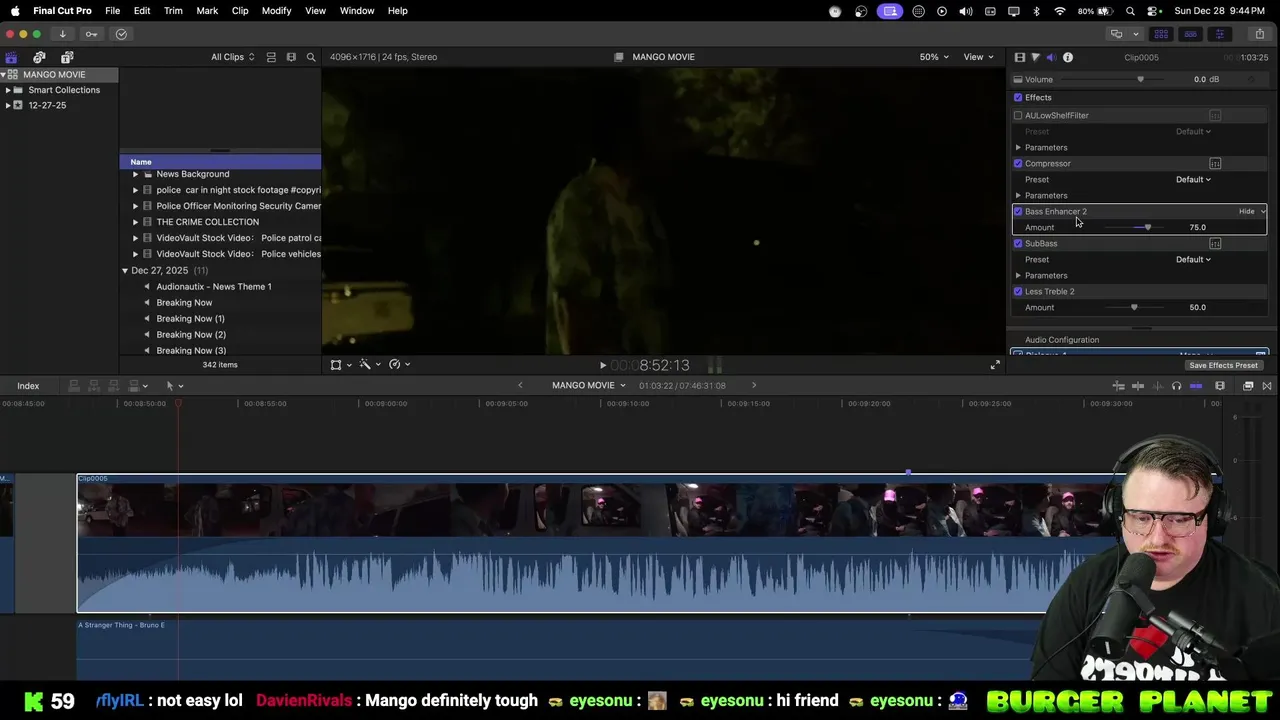The height and width of the screenshot is (720, 1280).
Task: Click the viewer fullscreen arrows icon
Action: (x=994, y=365)
